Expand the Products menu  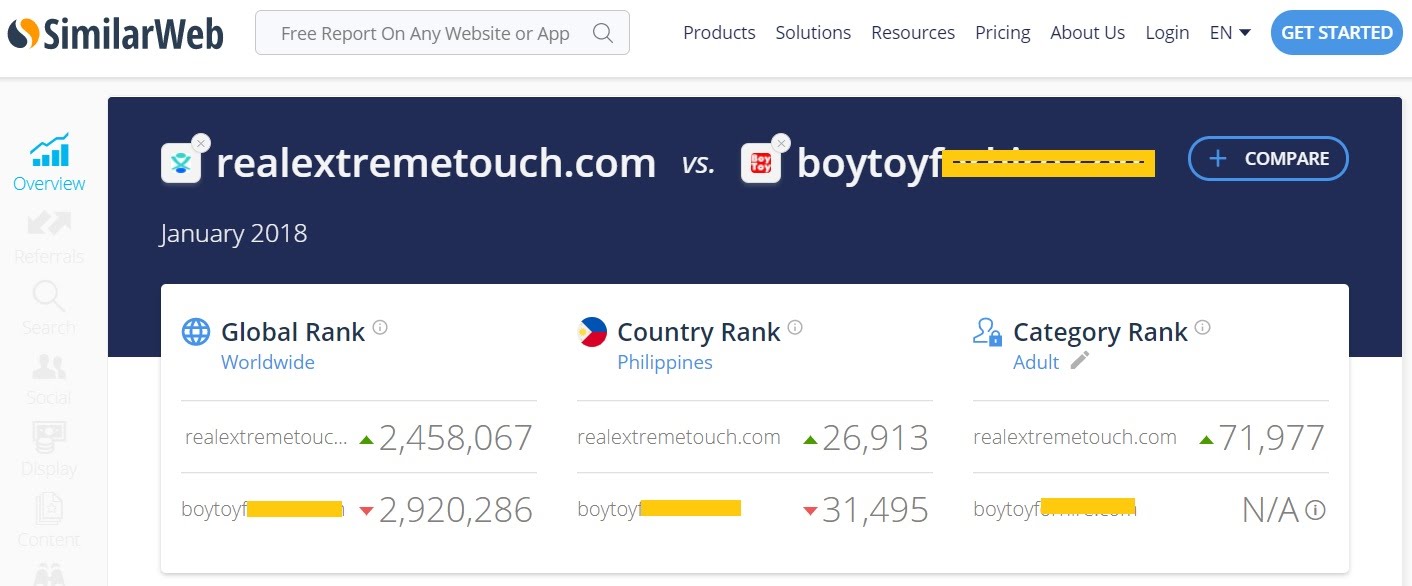click(719, 33)
